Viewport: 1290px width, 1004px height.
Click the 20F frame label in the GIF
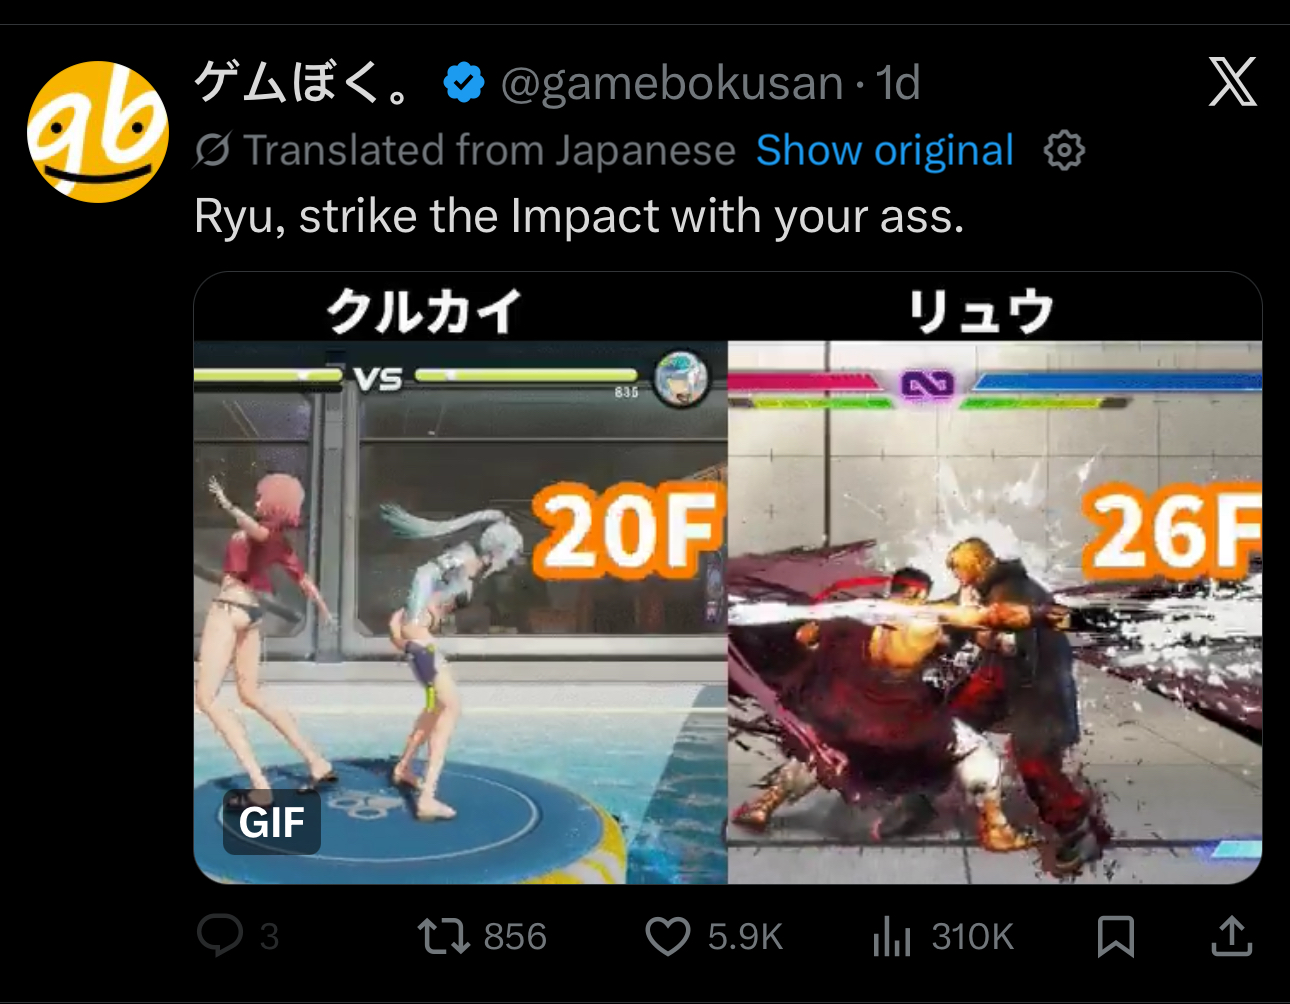coord(628,530)
